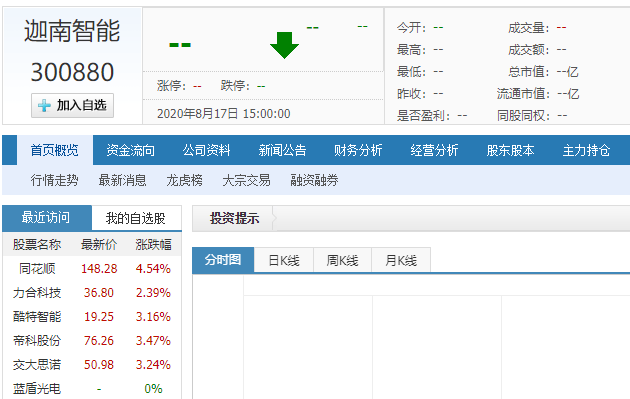This screenshot has height=399, width=630.
Task: Click price 148.28 of 同花顺
Action: pos(99,268)
